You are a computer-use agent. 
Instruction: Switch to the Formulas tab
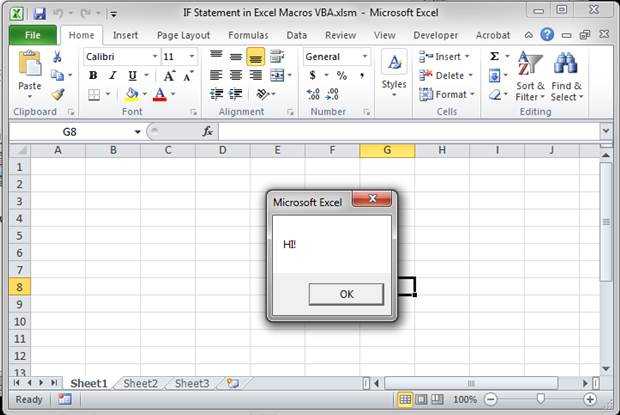click(248, 35)
